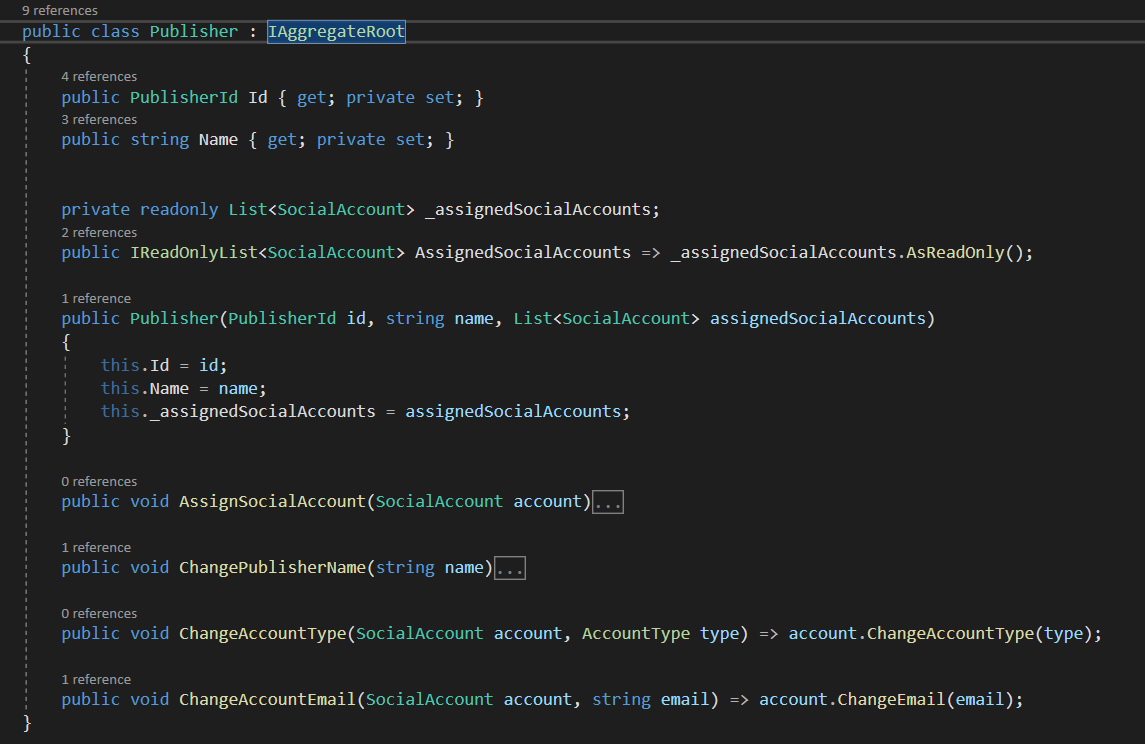
Task: Click 'Name' property identifier
Action: click(x=218, y=139)
